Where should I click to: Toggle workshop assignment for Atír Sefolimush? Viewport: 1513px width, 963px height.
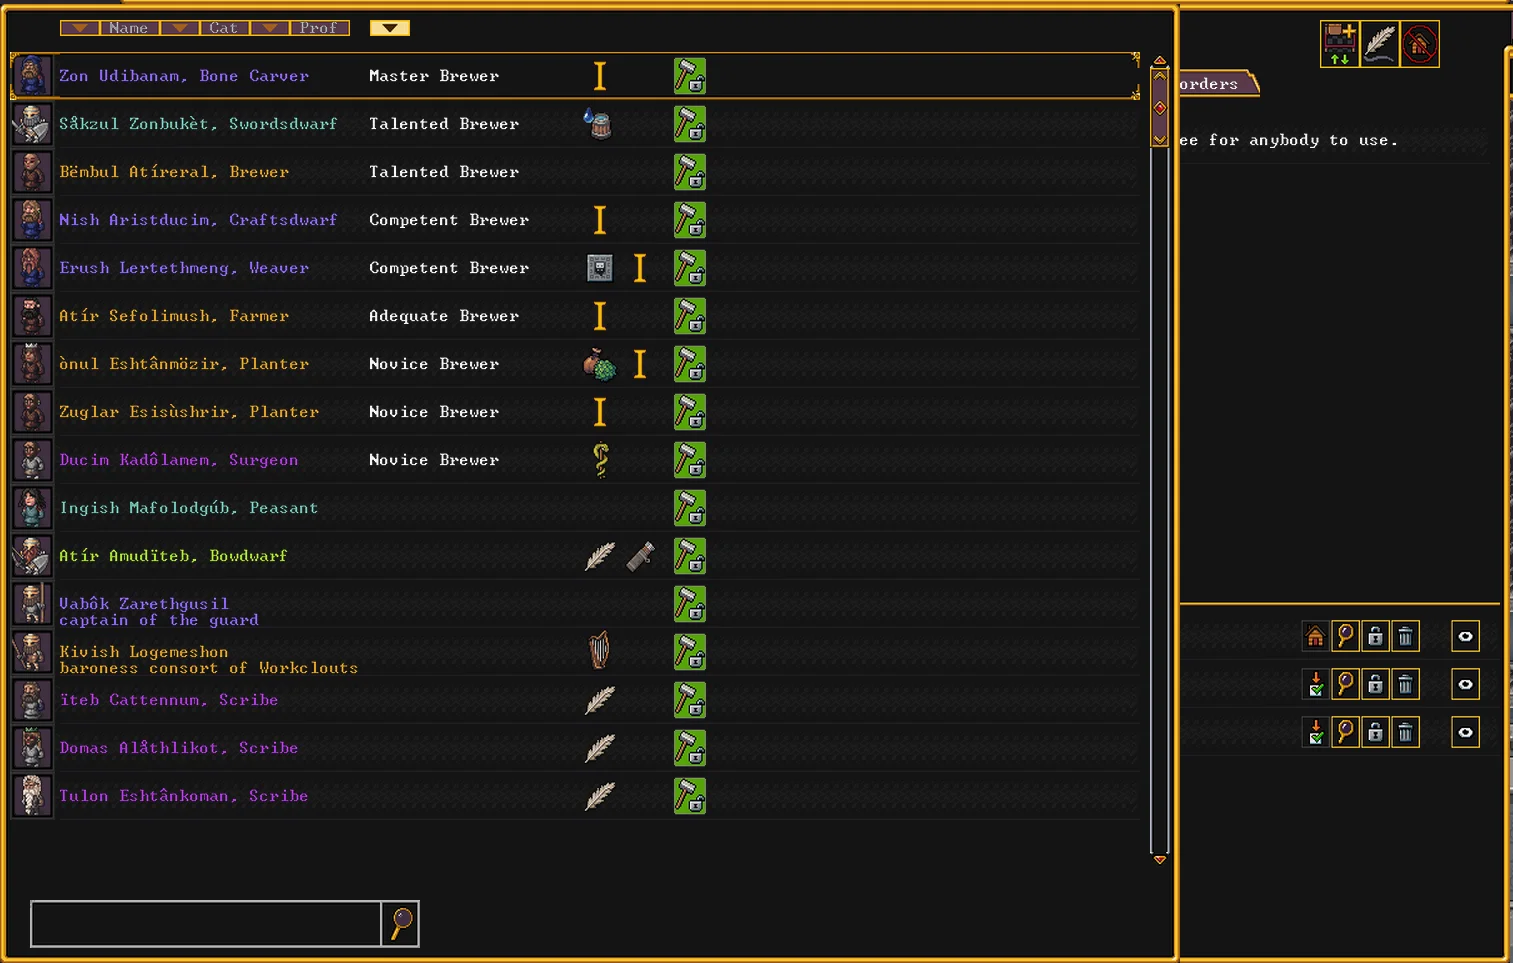[x=690, y=316]
